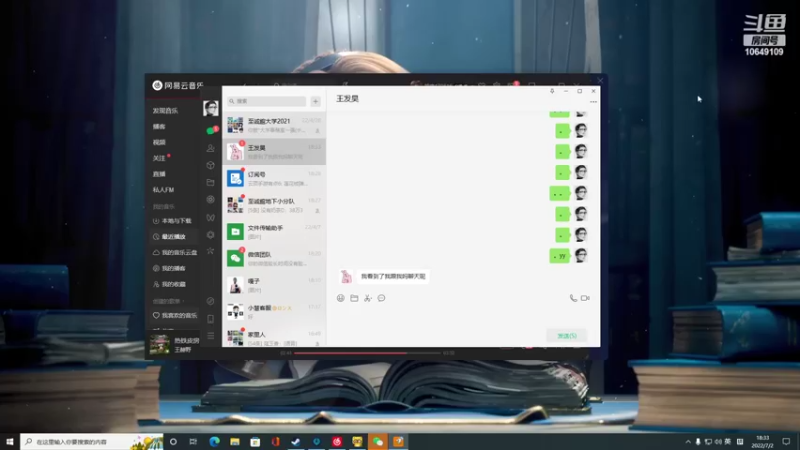
Task: Open 关注 in NetEase Music sidebar
Action: tap(159, 158)
